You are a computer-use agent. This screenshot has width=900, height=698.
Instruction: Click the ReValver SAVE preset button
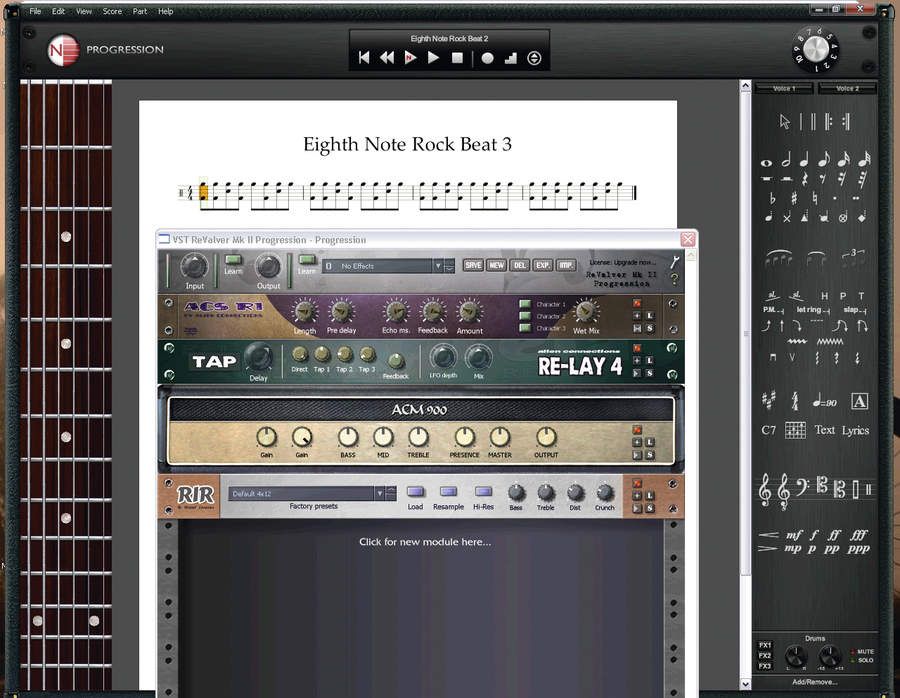pyautogui.click(x=473, y=265)
